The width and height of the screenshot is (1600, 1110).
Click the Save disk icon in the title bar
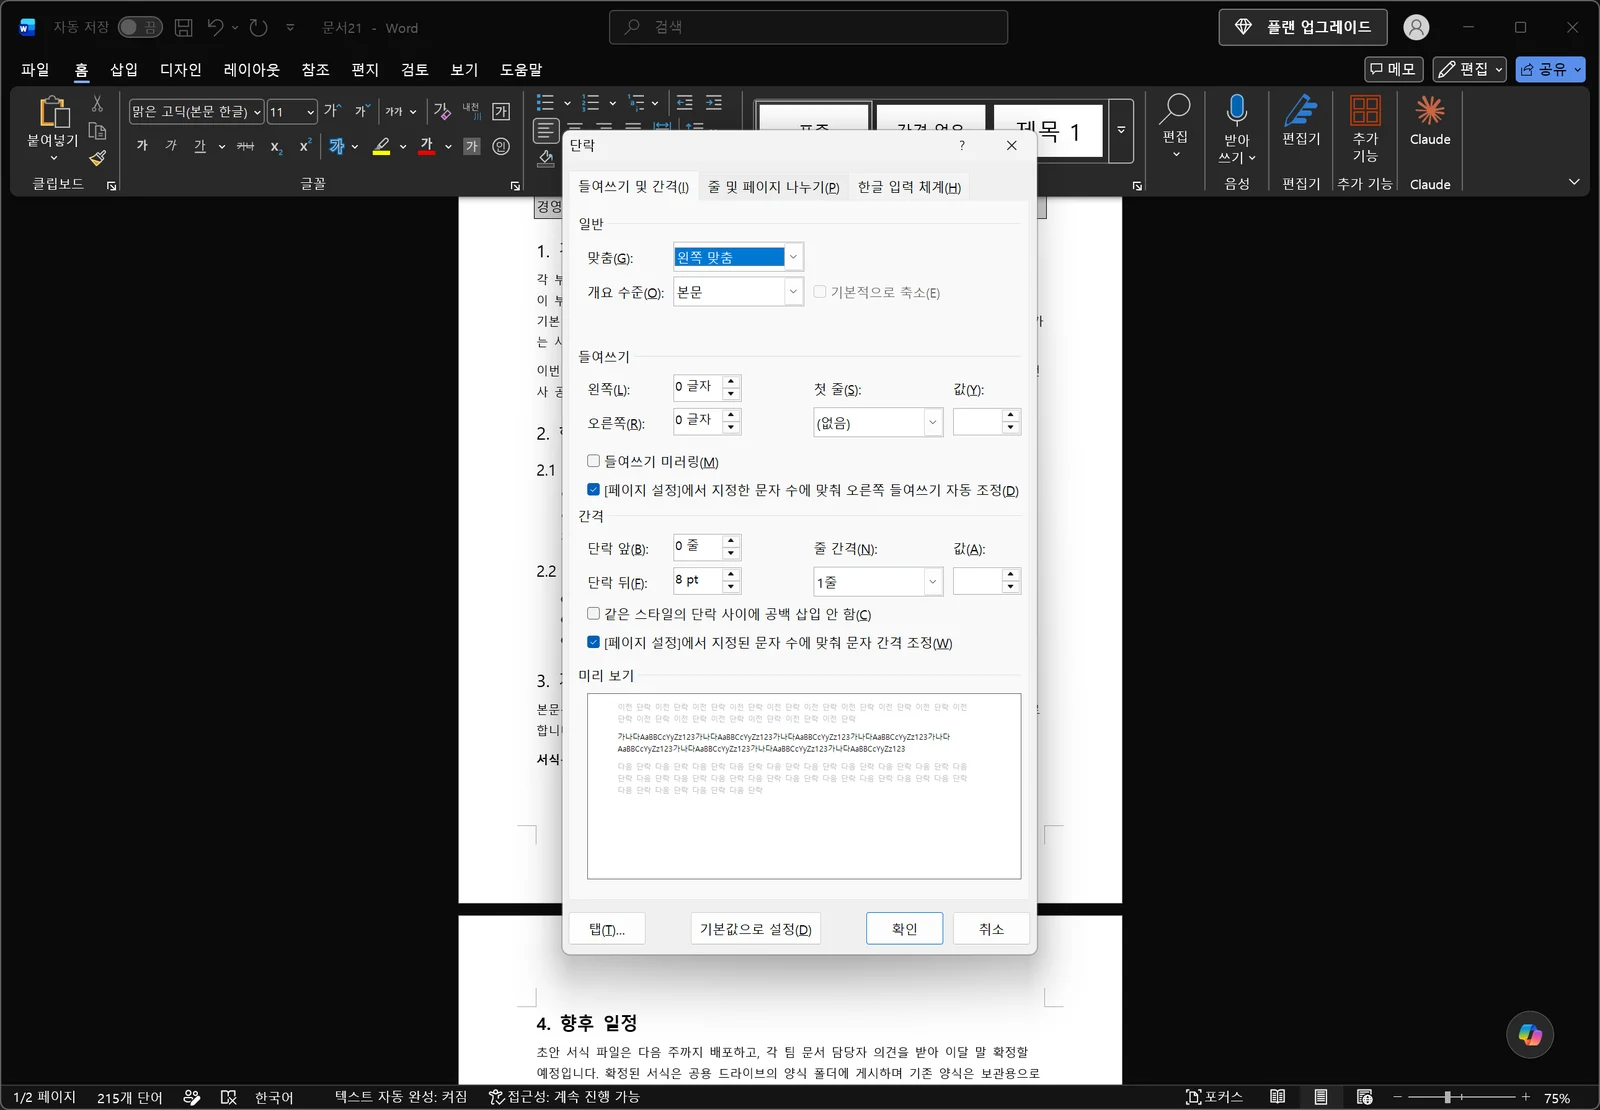[183, 28]
